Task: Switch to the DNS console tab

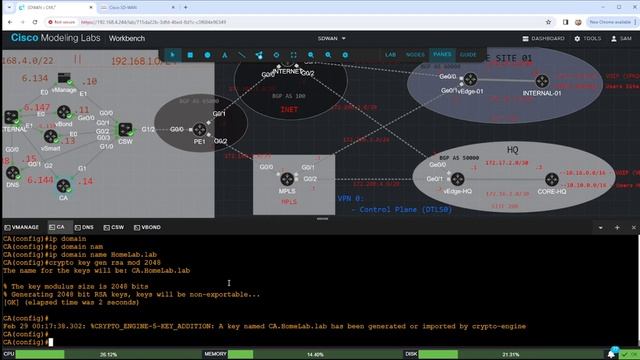Action: (84, 227)
